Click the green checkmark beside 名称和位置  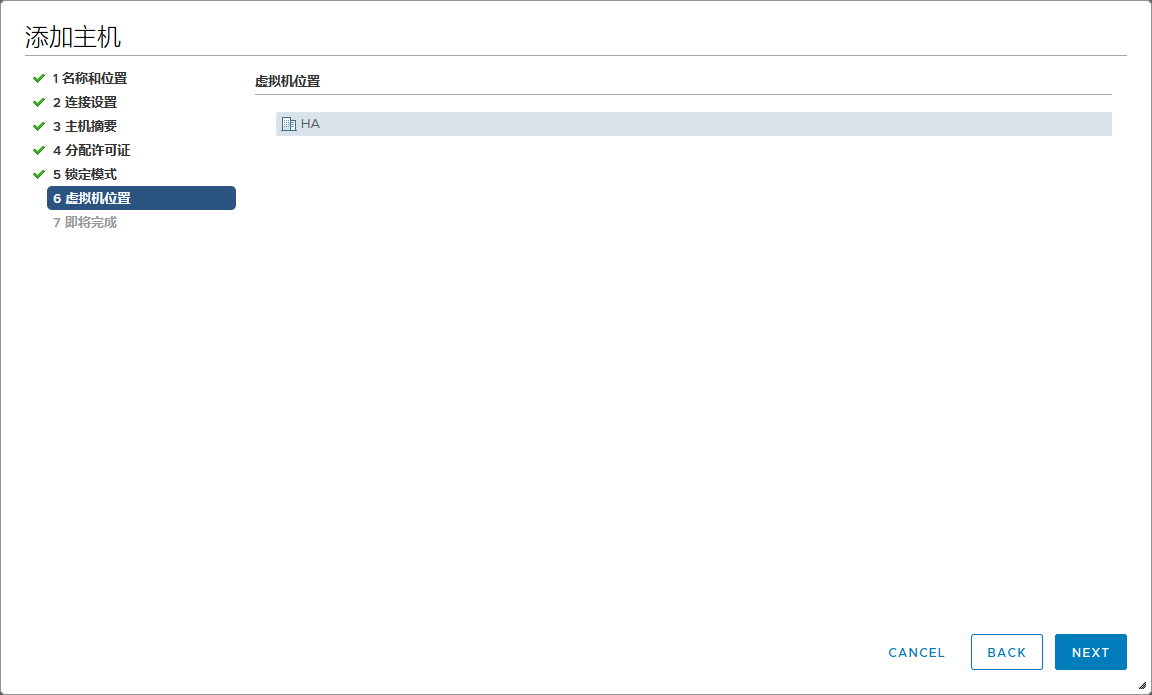coord(39,78)
